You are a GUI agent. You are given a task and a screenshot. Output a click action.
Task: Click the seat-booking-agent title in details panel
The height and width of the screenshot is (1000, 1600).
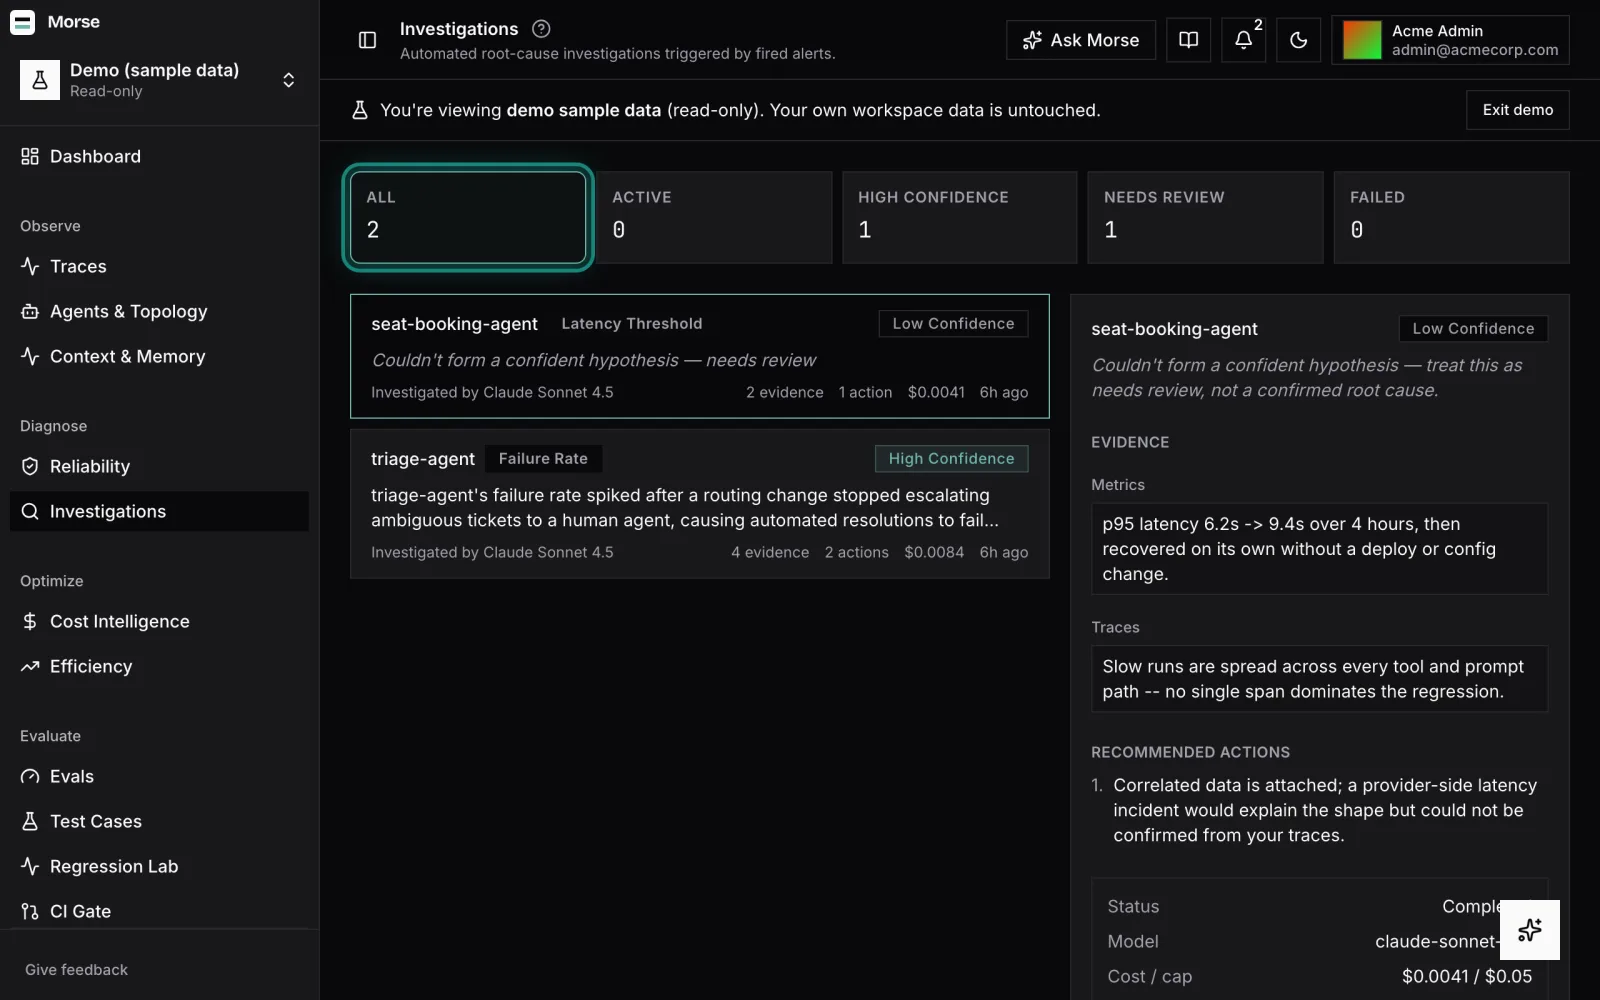(x=1174, y=329)
